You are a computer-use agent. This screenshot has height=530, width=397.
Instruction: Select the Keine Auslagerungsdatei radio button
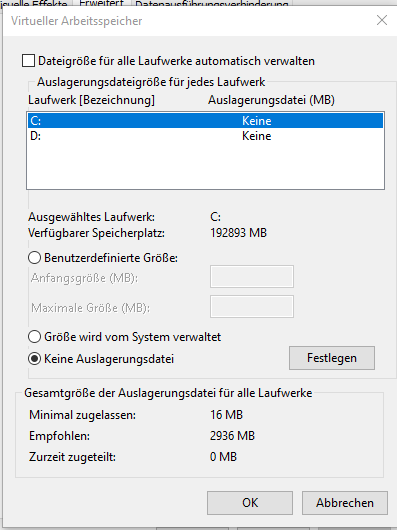tap(34, 359)
